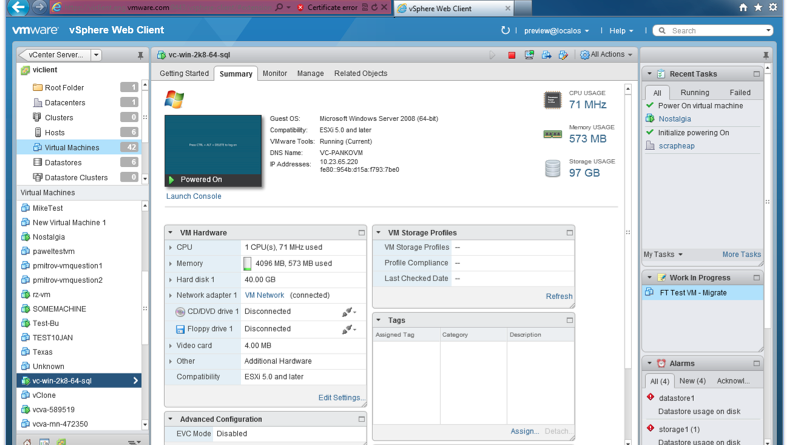Show New (4) alarms tab
Viewport: 787px width, 445px height.
point(693,381)
